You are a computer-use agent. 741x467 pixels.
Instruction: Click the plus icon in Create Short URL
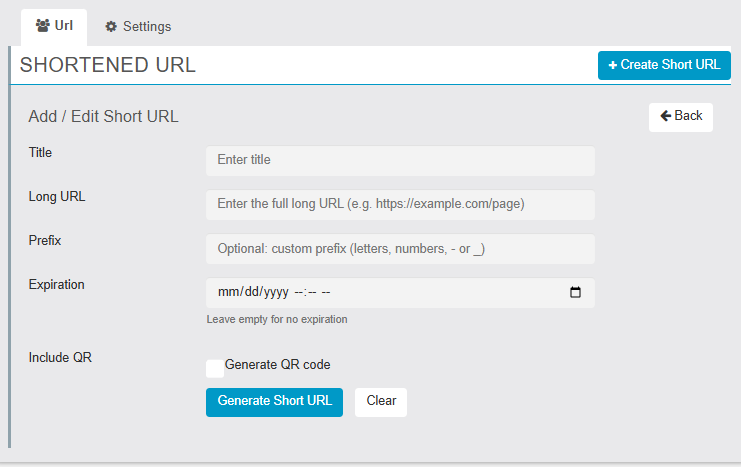613,65
